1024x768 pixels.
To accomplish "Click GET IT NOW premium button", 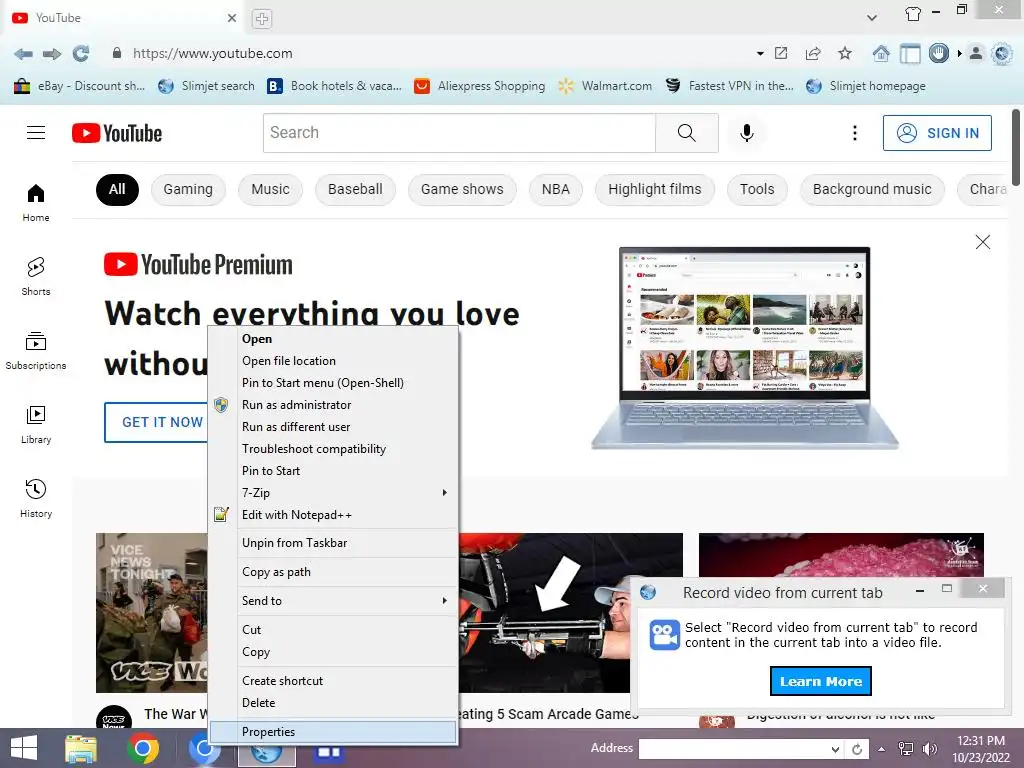I will (x=157, y=422).
